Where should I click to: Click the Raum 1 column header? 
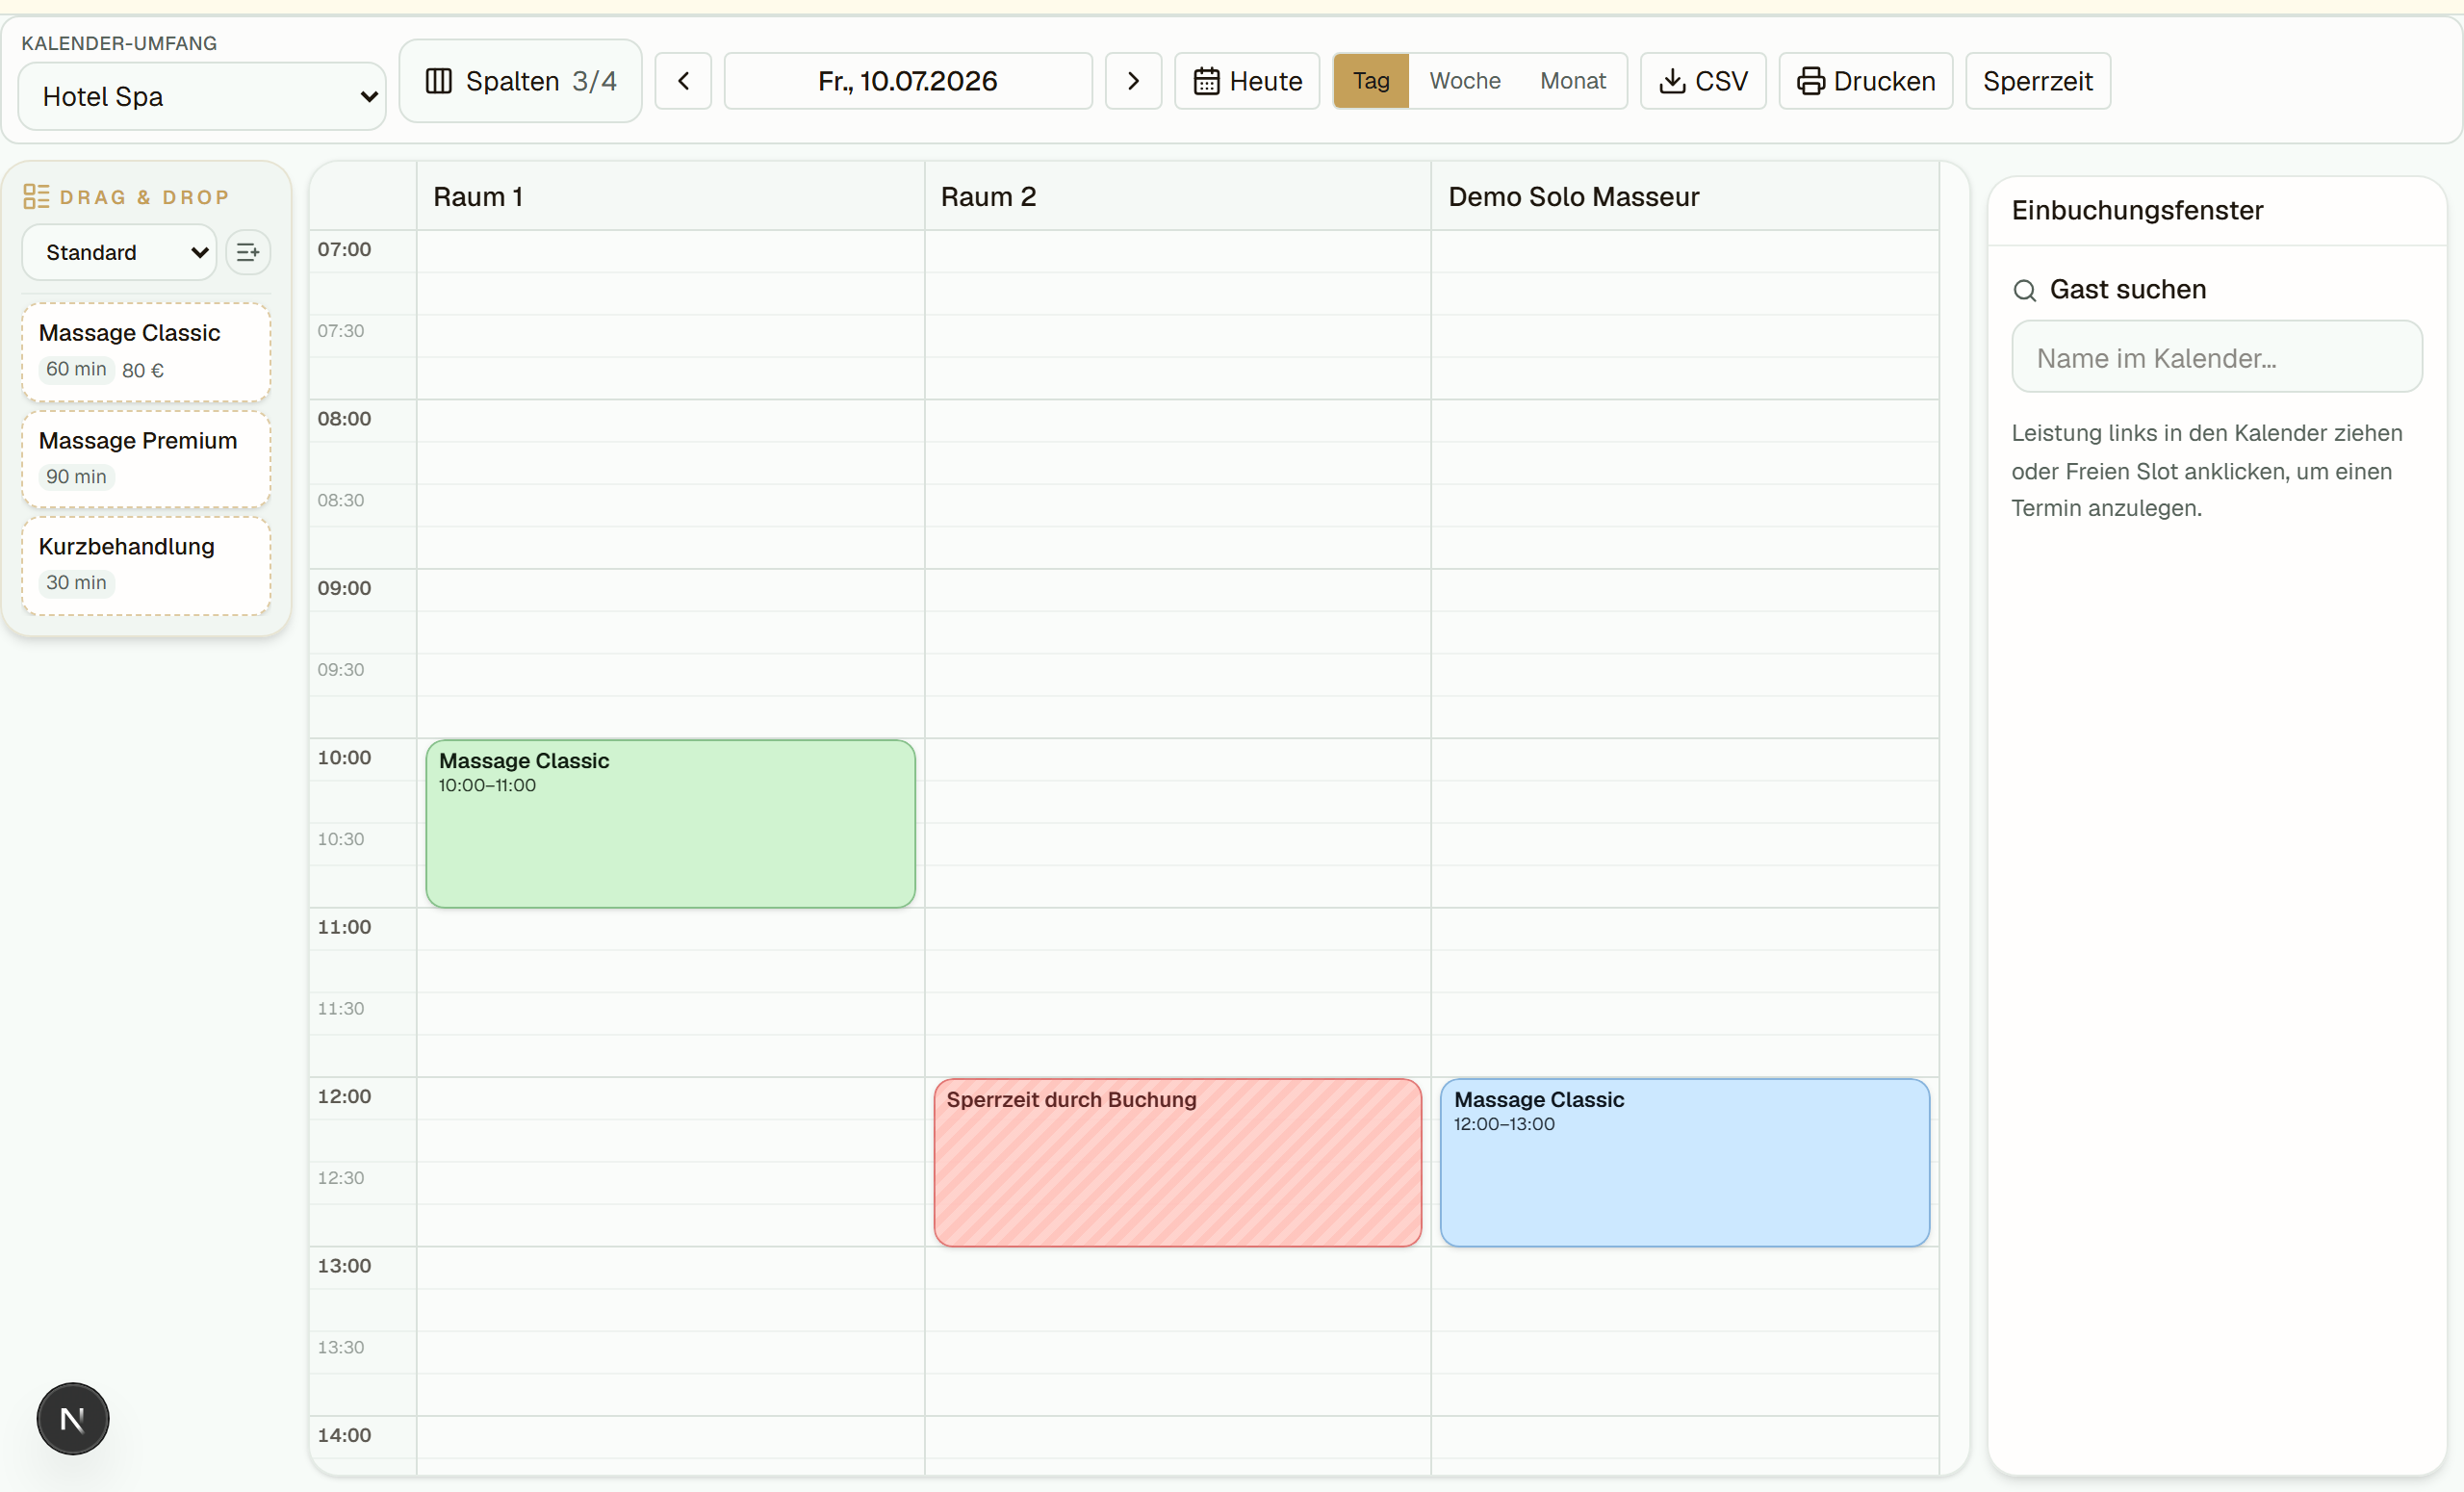(x=670, y=196)
